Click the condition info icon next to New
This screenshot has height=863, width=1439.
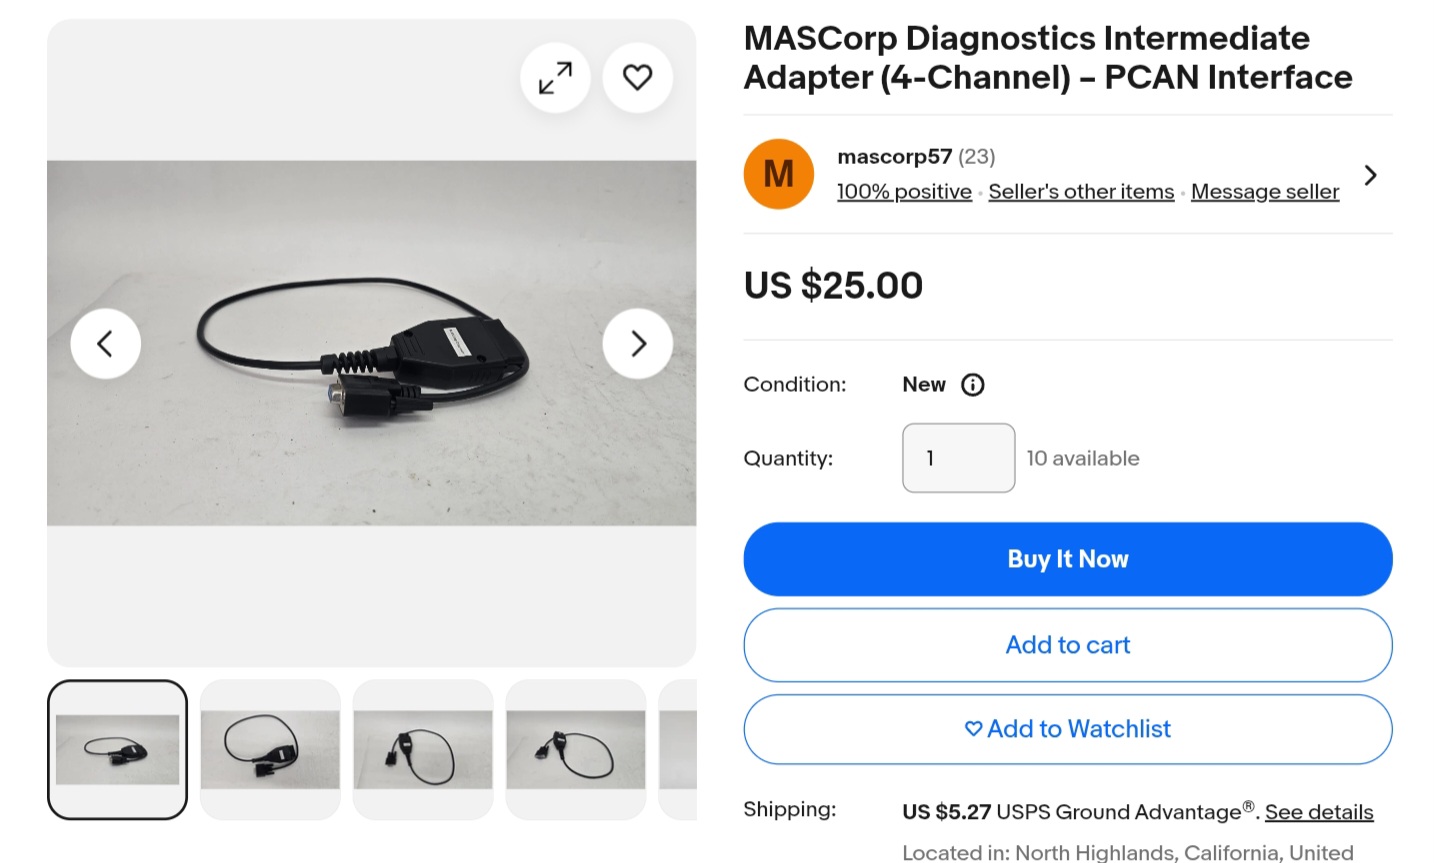tap(973, 384)
